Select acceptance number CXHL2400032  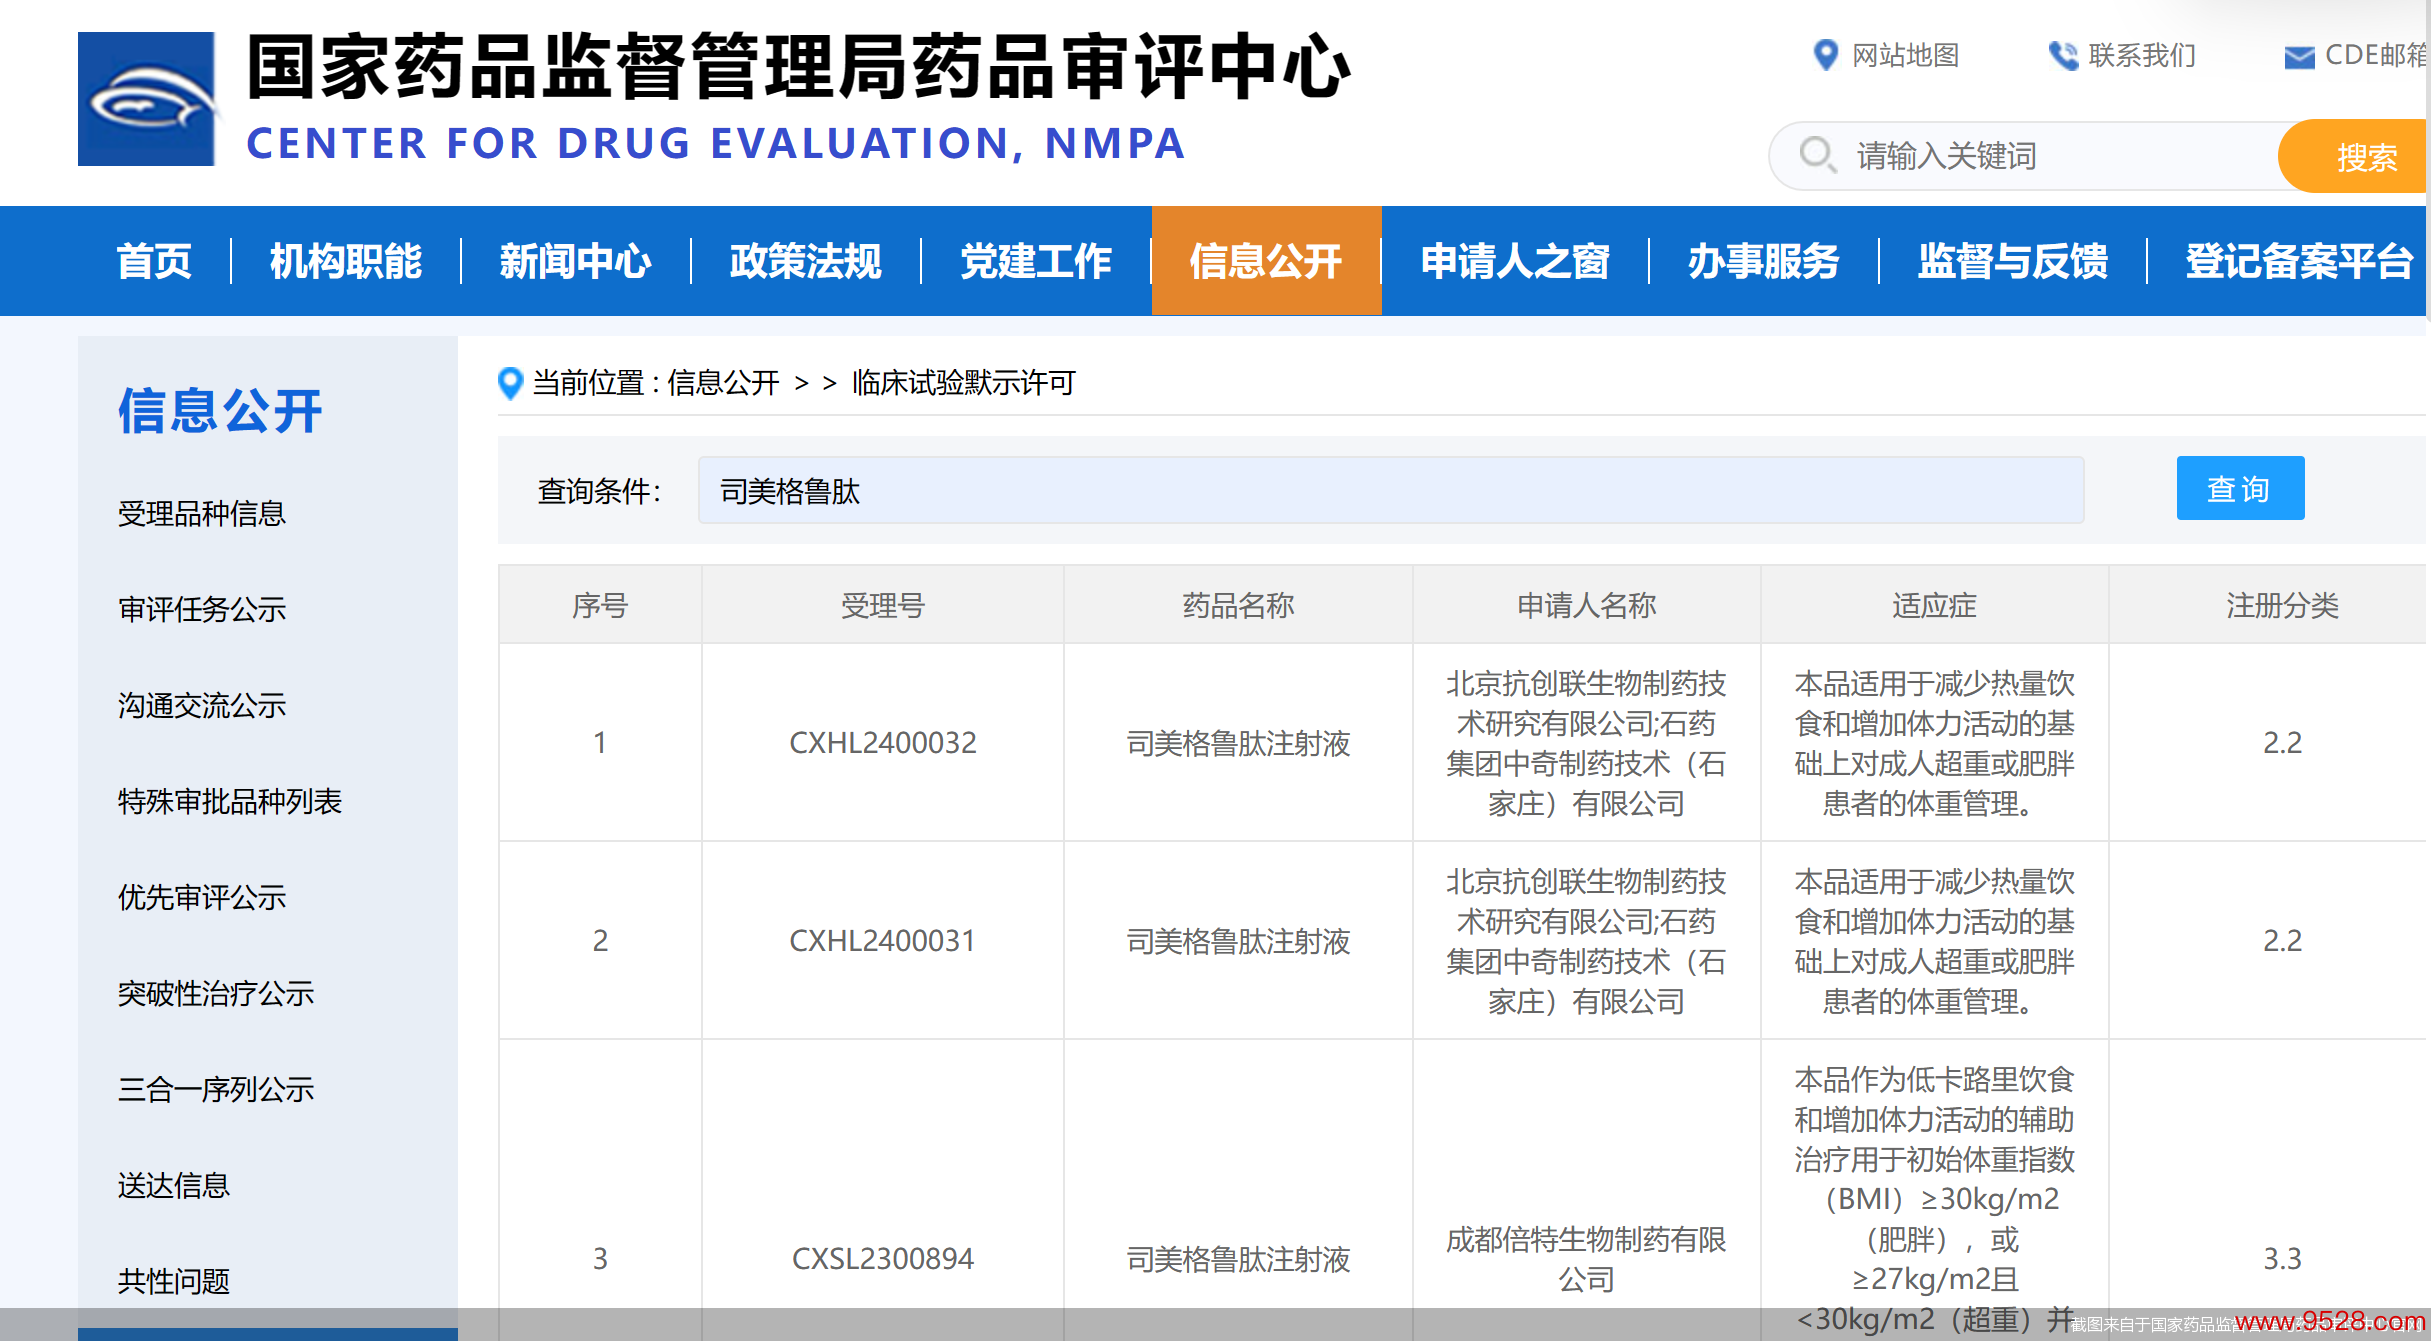tap(883, 743)
